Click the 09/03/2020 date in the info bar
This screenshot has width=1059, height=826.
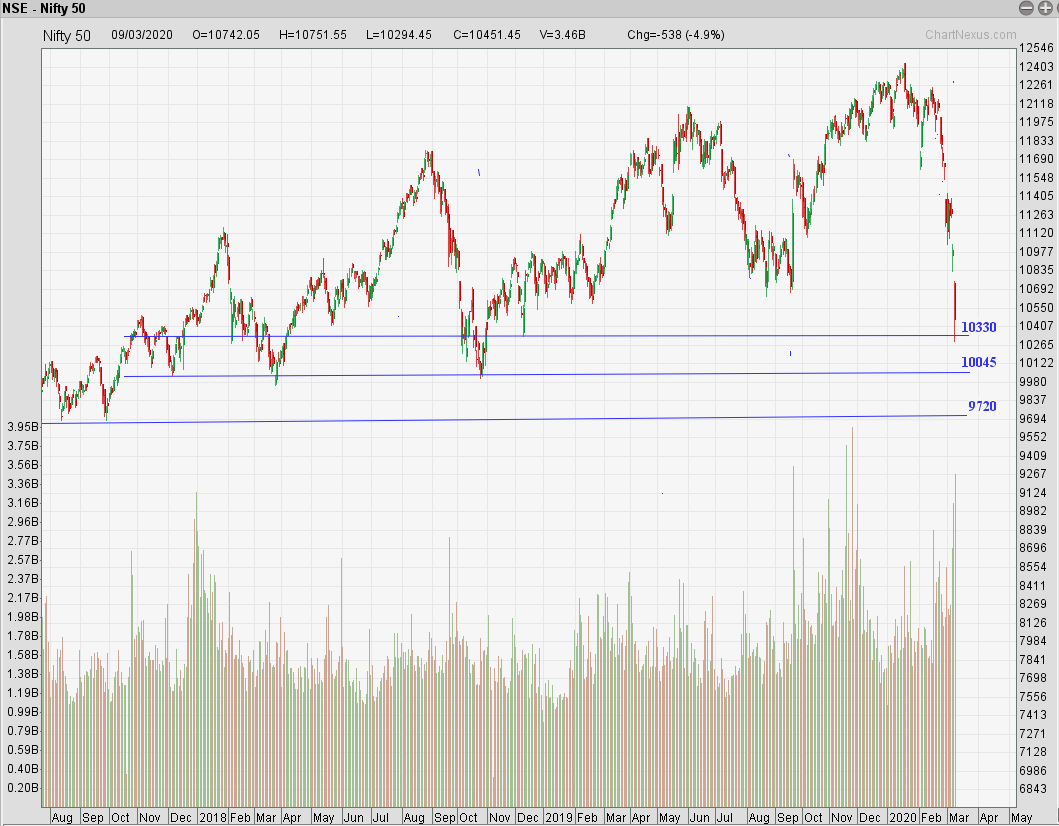click(x=142, y=35)
